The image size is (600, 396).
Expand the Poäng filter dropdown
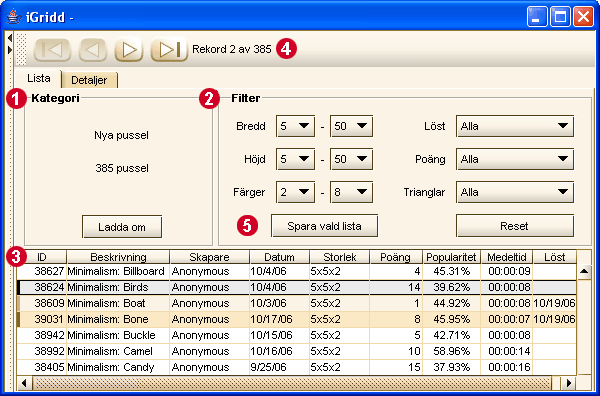point(515,159)
